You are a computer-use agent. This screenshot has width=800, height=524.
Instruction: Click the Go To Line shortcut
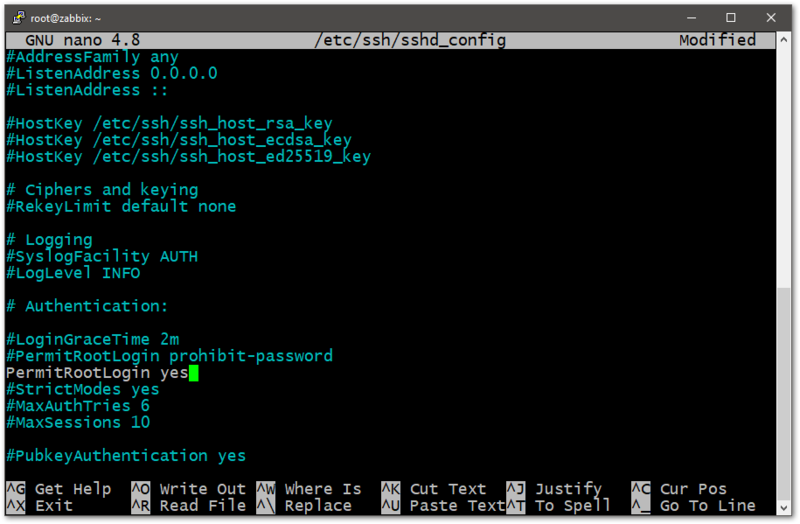click(x=707, y=506)
